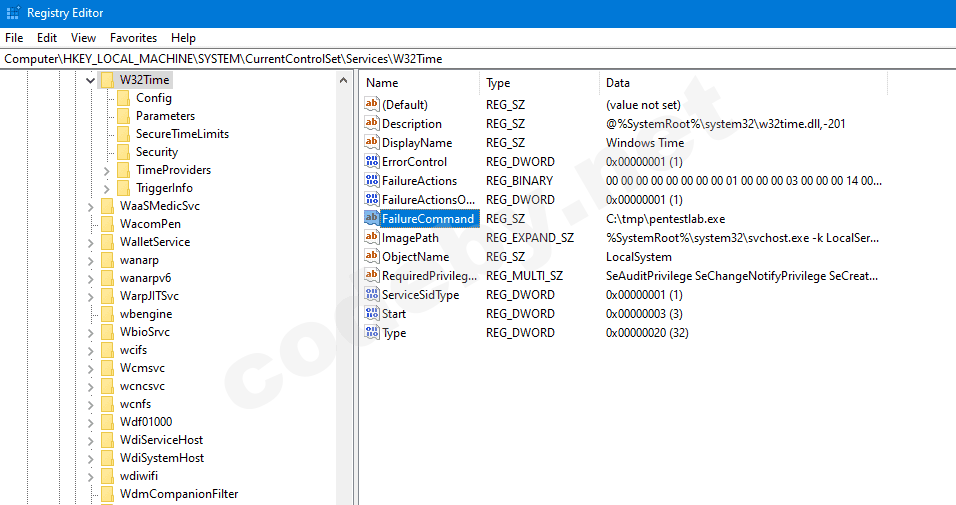Viewport: 956px width, 505px height.
Task: Click the FailureCommand string value icon
Action: 371,218
